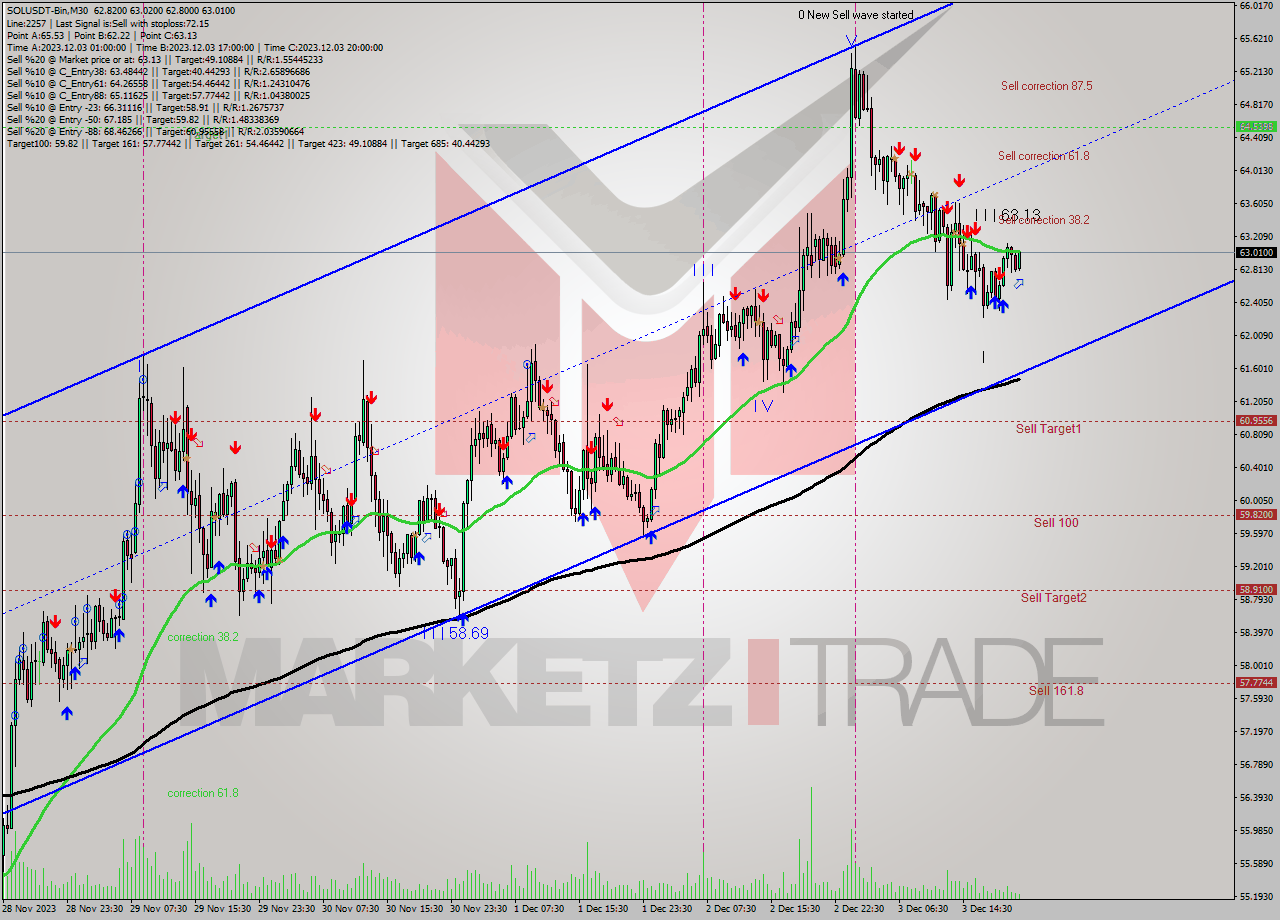
Task: Click the 'I V' wave label
Action: pyautogui.click(x=763, y=405)
